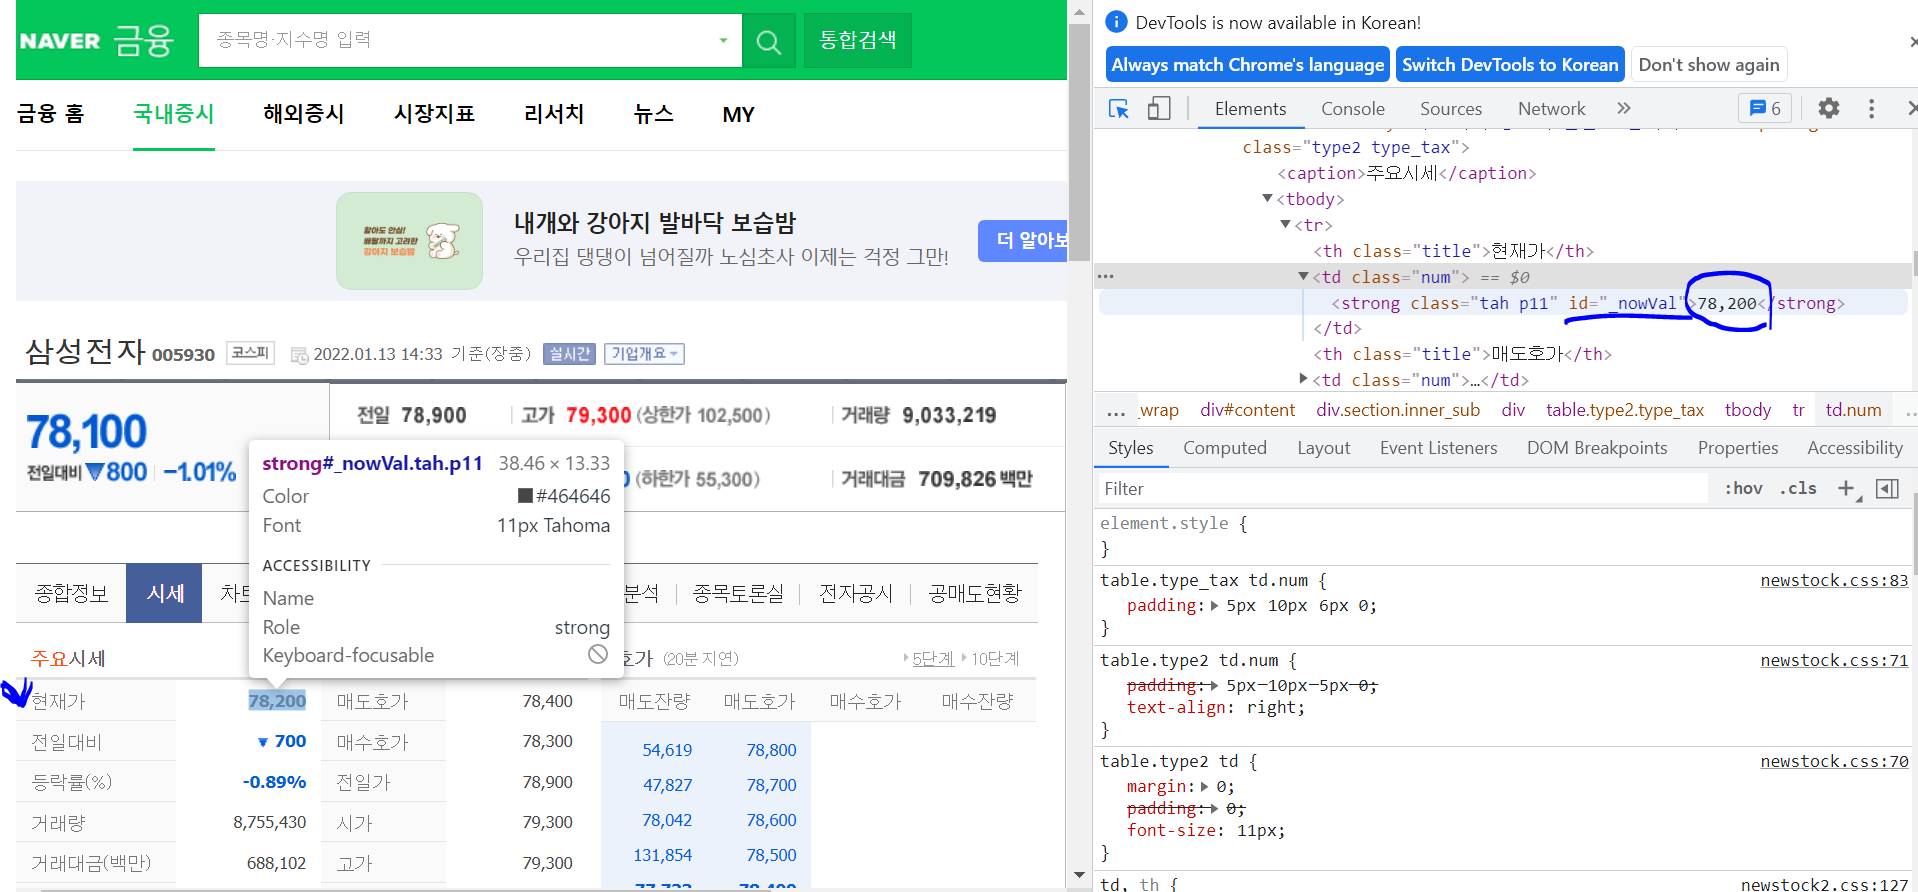The image size is (1918, 892).
Task: Expand the collapsed td class num node
Action: tap(1303, 379)
